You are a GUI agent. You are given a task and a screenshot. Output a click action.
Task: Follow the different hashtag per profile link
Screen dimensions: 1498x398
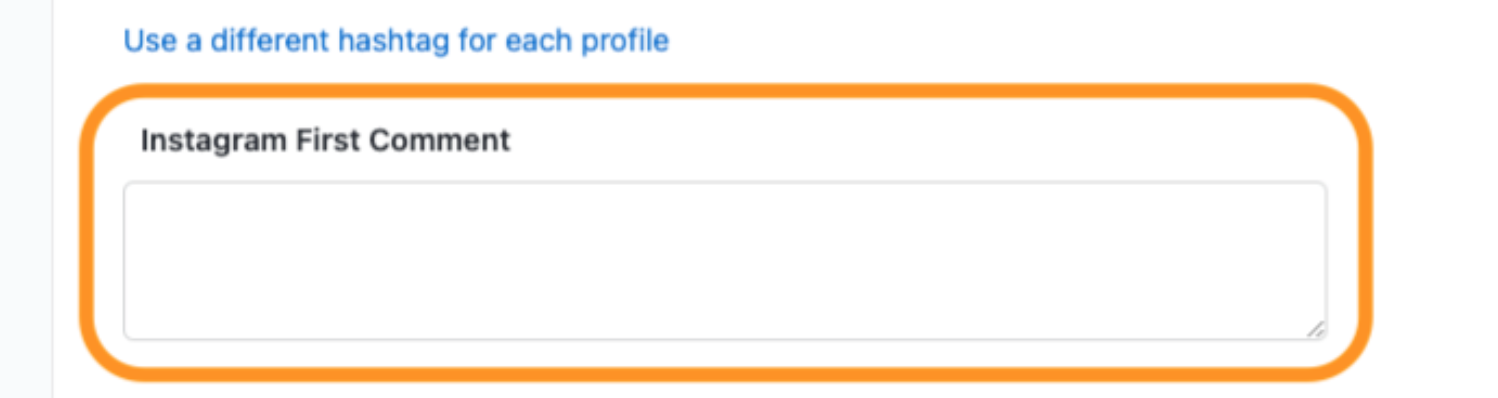(x=396, y=42)
